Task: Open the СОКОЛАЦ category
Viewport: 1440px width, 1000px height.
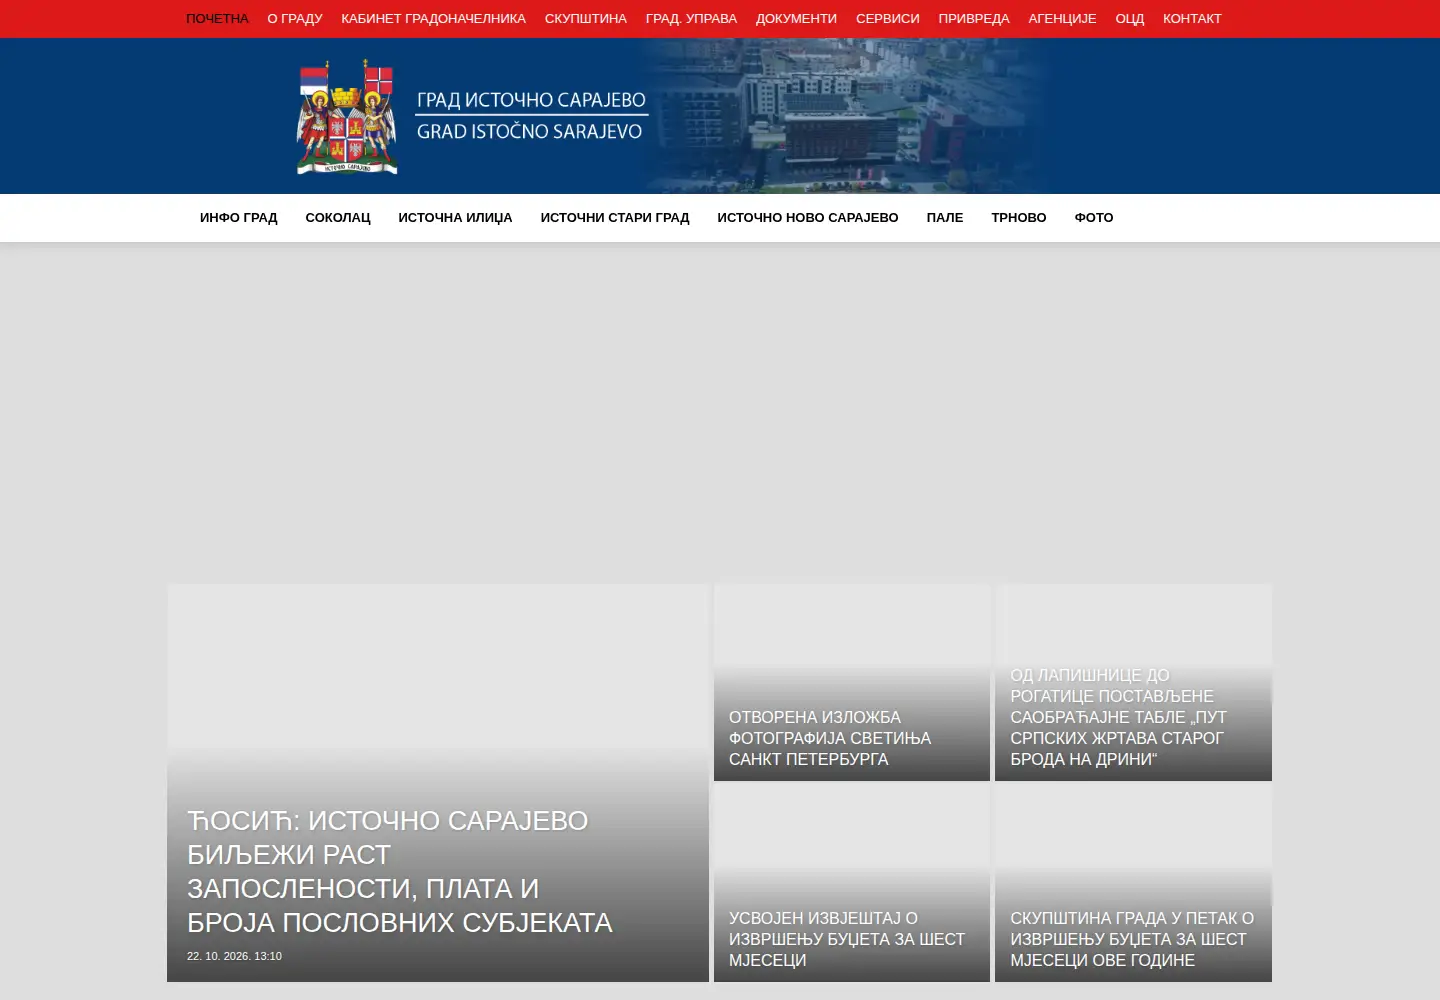Action: tap(338, 218)
